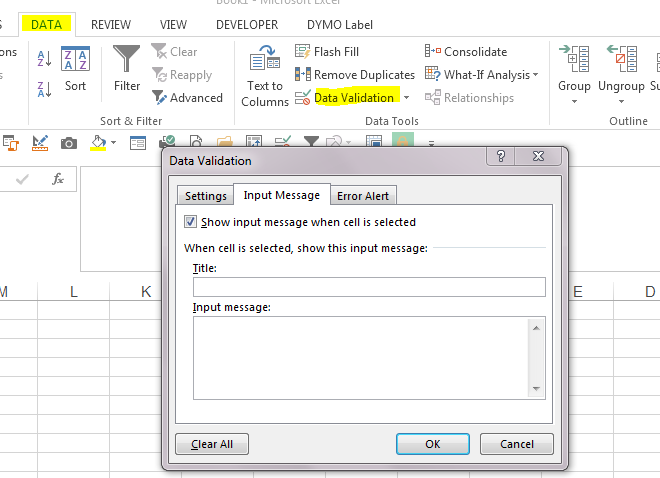Viewport: 660px width, 478px height.
Task: Click the Insert Function fx button
Action: coord(58,179)
